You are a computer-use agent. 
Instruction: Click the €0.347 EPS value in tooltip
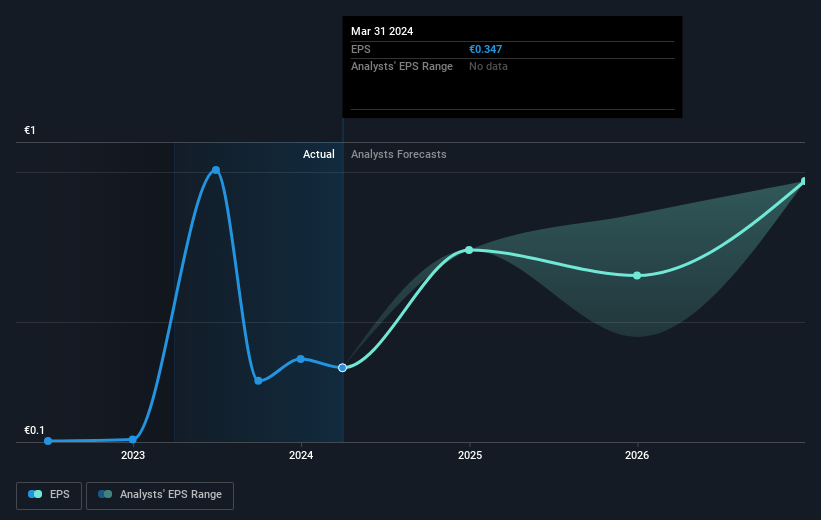(485, 49)
